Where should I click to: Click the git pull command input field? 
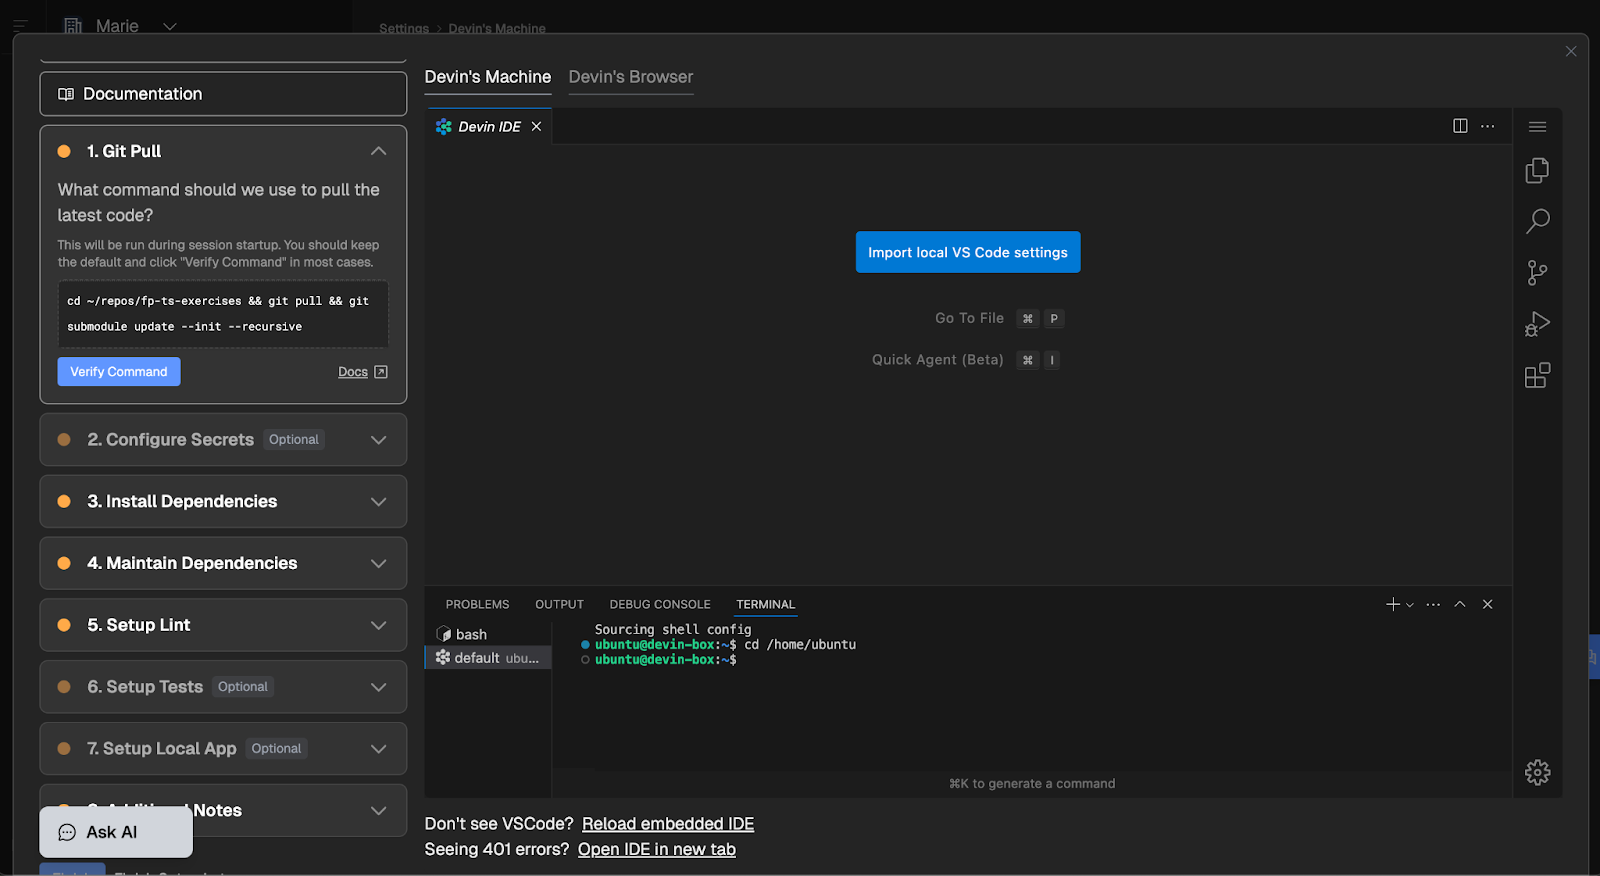coord(223,314)
